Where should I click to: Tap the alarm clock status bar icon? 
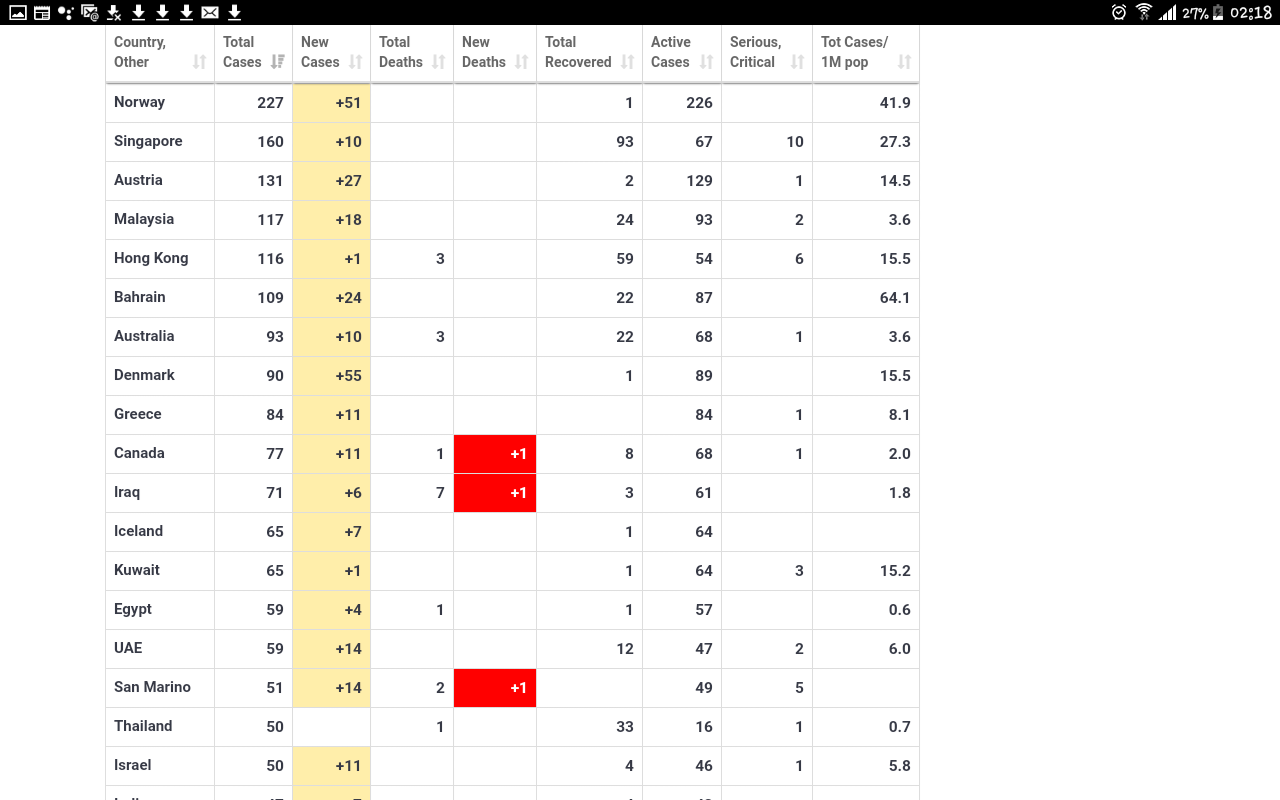1119,12
